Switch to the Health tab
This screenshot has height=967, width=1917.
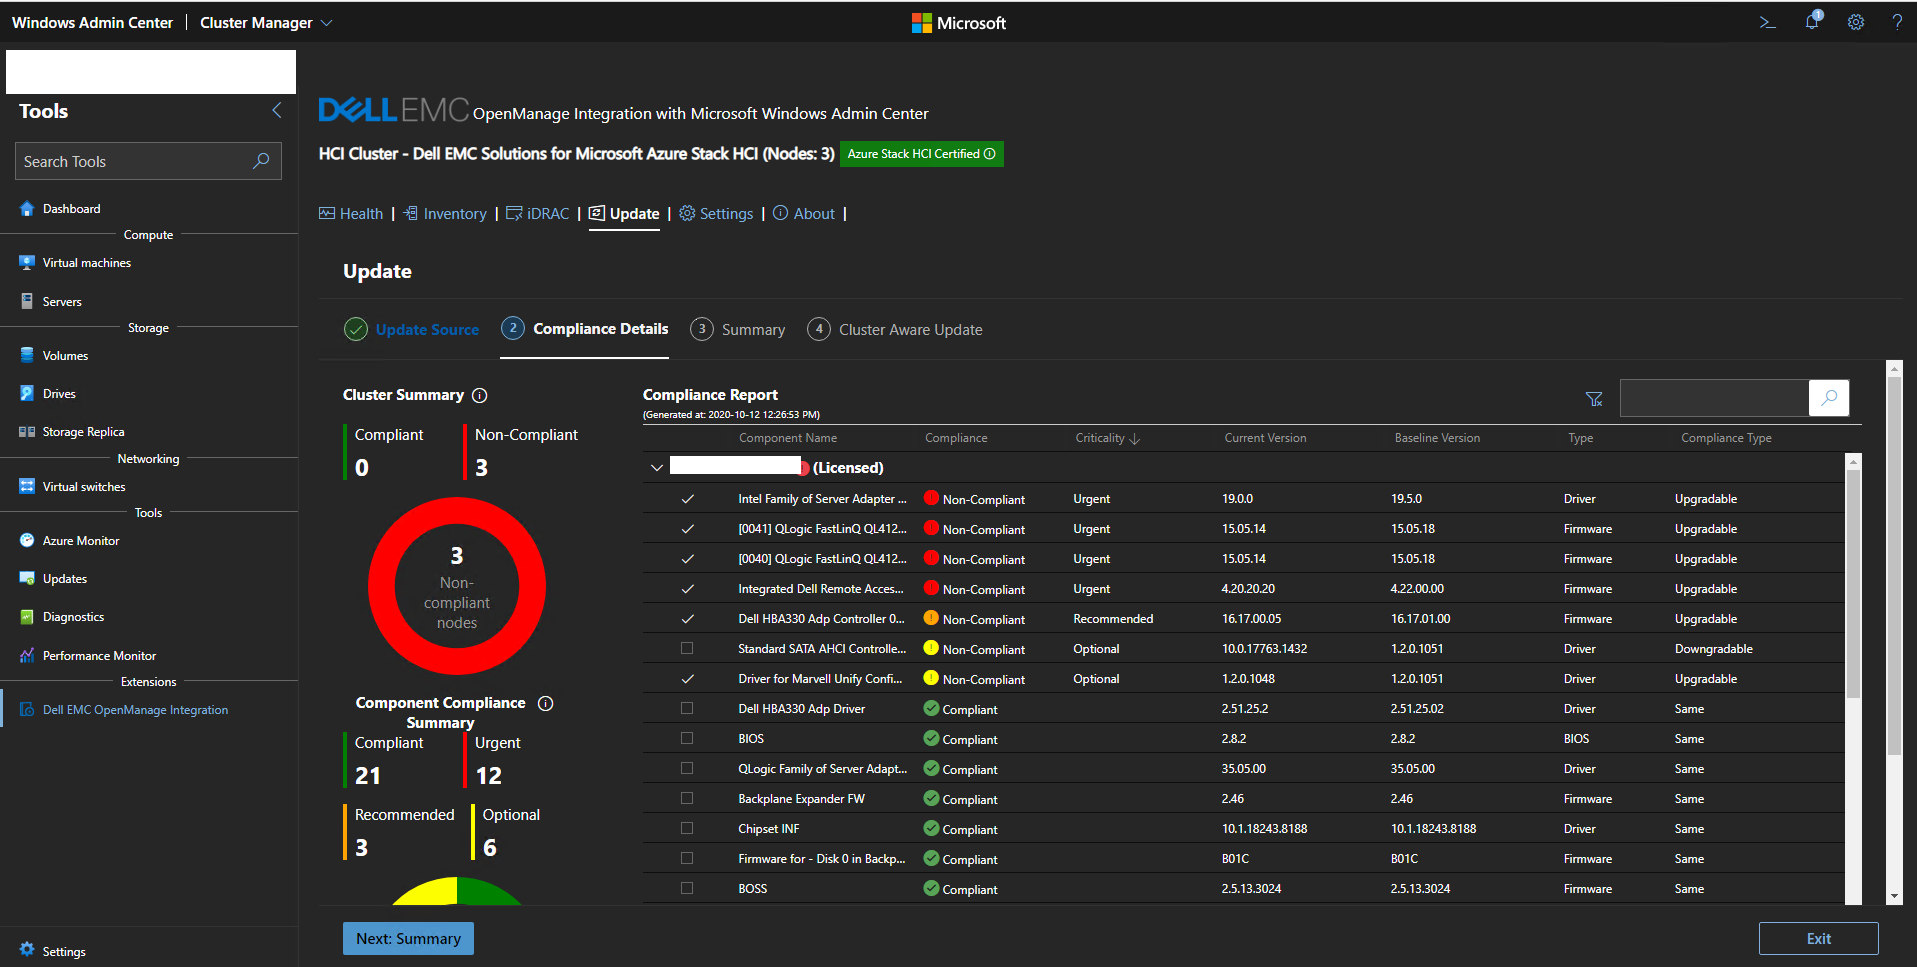coord(351,214)
